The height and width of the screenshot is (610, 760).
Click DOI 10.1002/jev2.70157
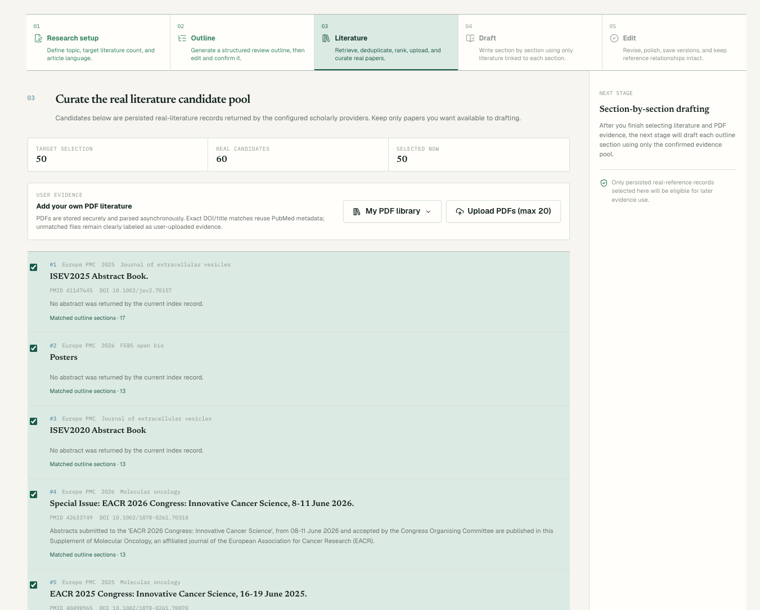(x=135, y=291)
